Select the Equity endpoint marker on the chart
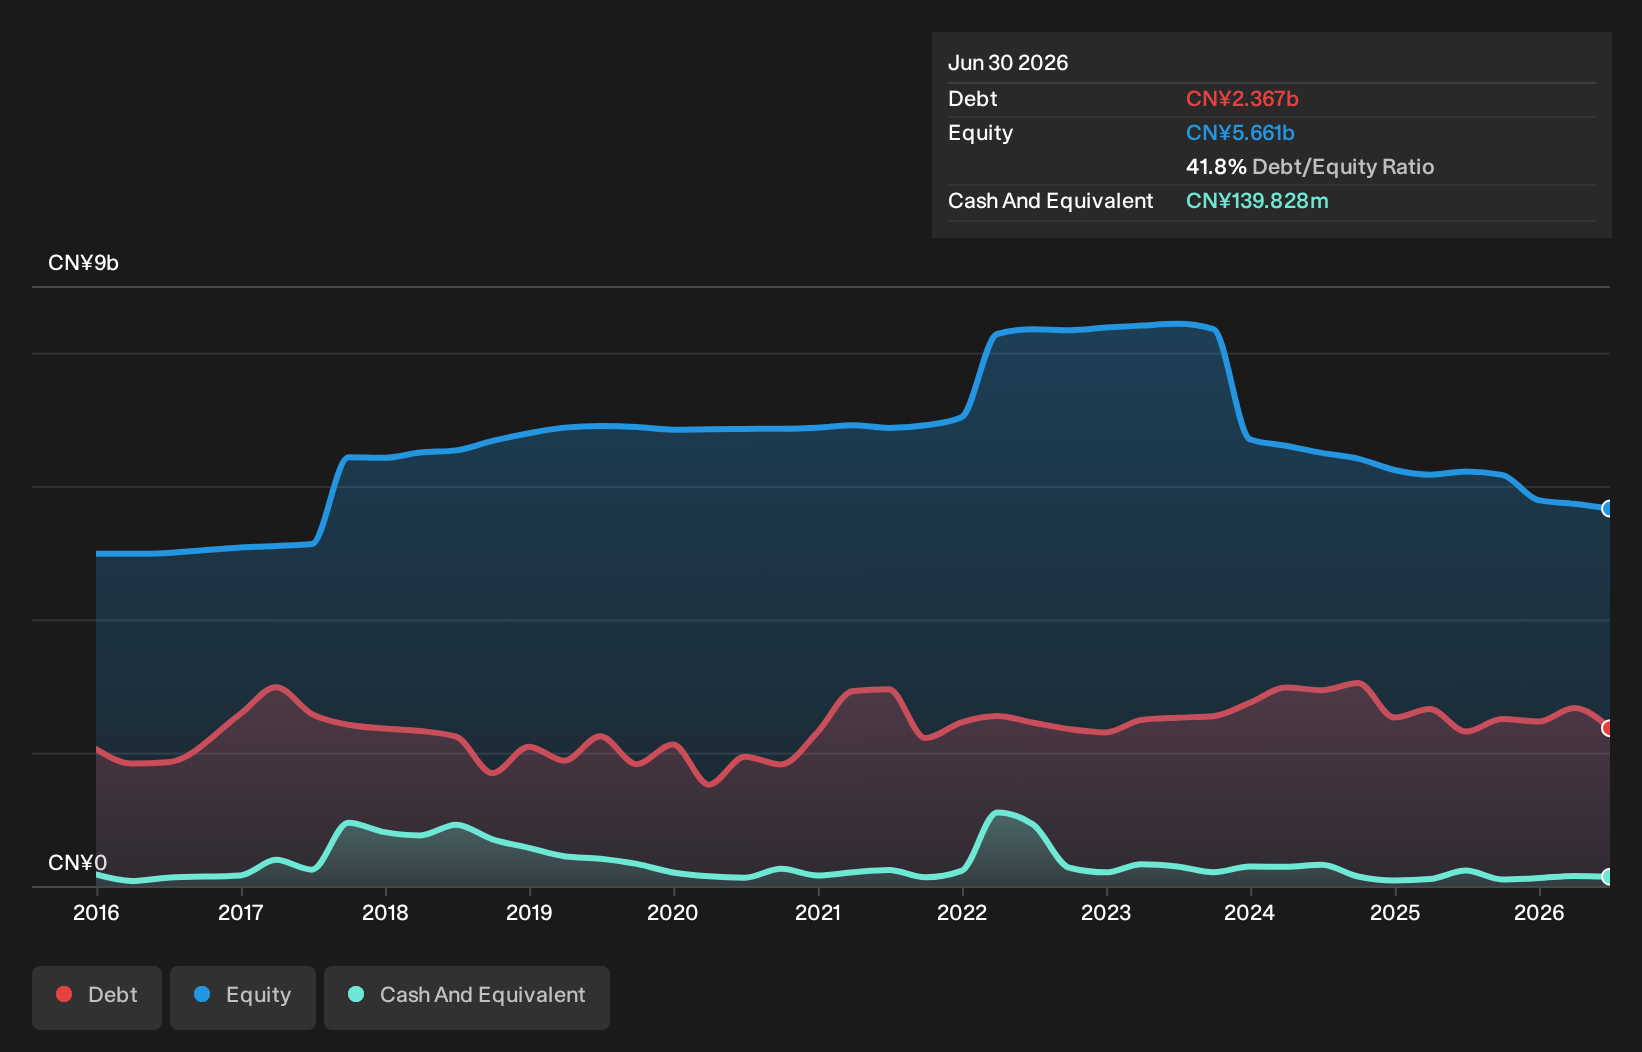The image size is (1642, 1052). (x=1608, y=508)
